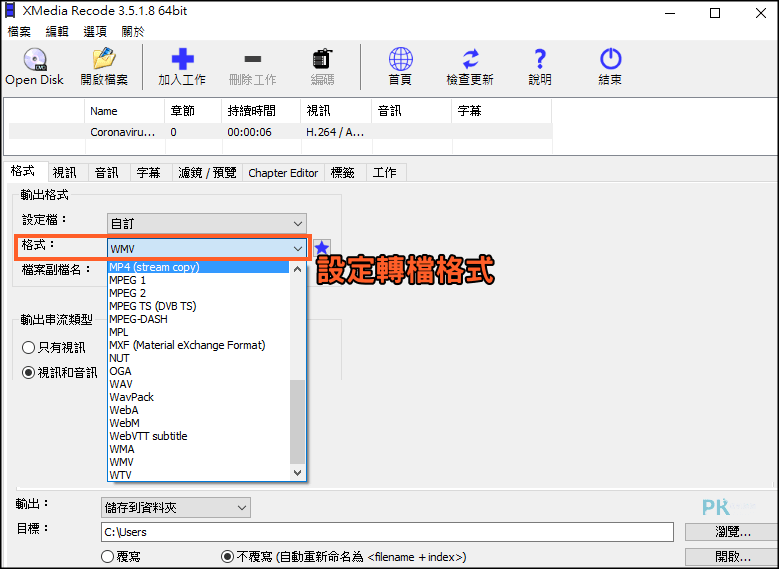Choose MPEG 2 from format list

click(198, 293)
